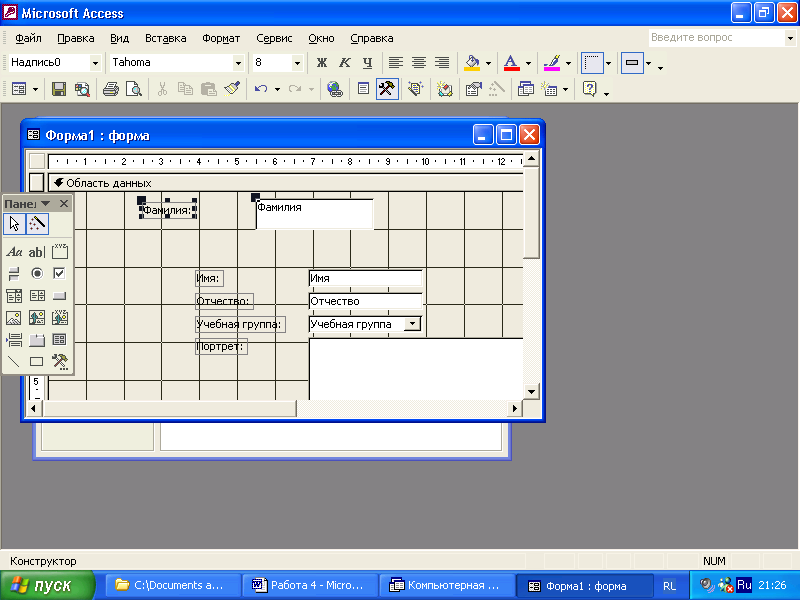
Task: Select the Image tool in toolbox
Action: click(14, 318)
